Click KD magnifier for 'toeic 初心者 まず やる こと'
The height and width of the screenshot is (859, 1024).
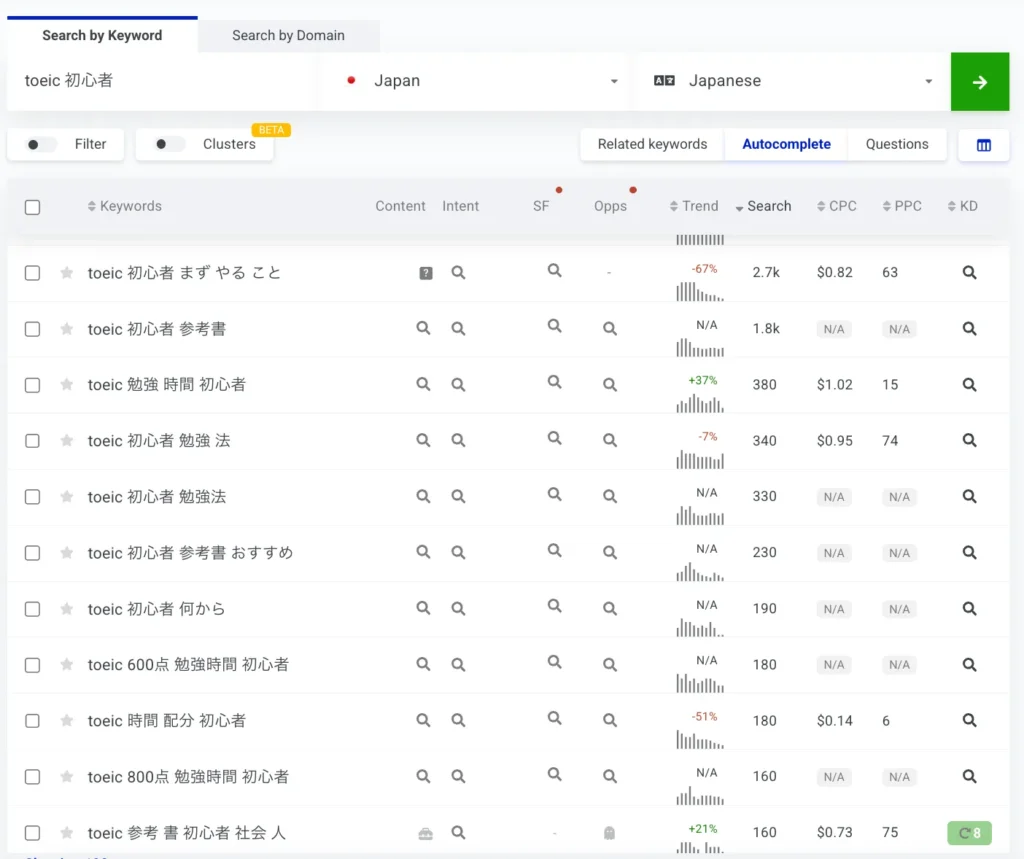[x=969, y=272]
